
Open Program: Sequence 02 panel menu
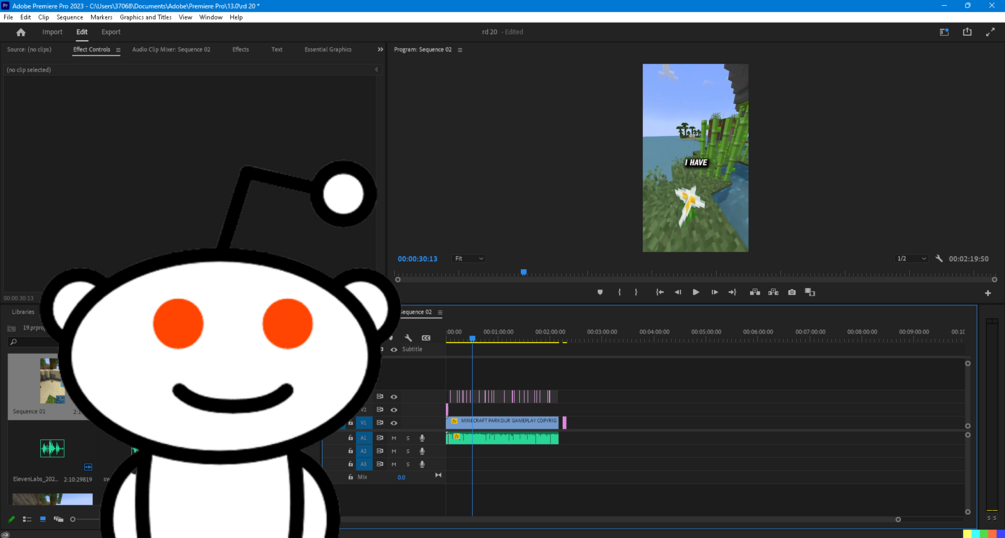click(460, 50)
